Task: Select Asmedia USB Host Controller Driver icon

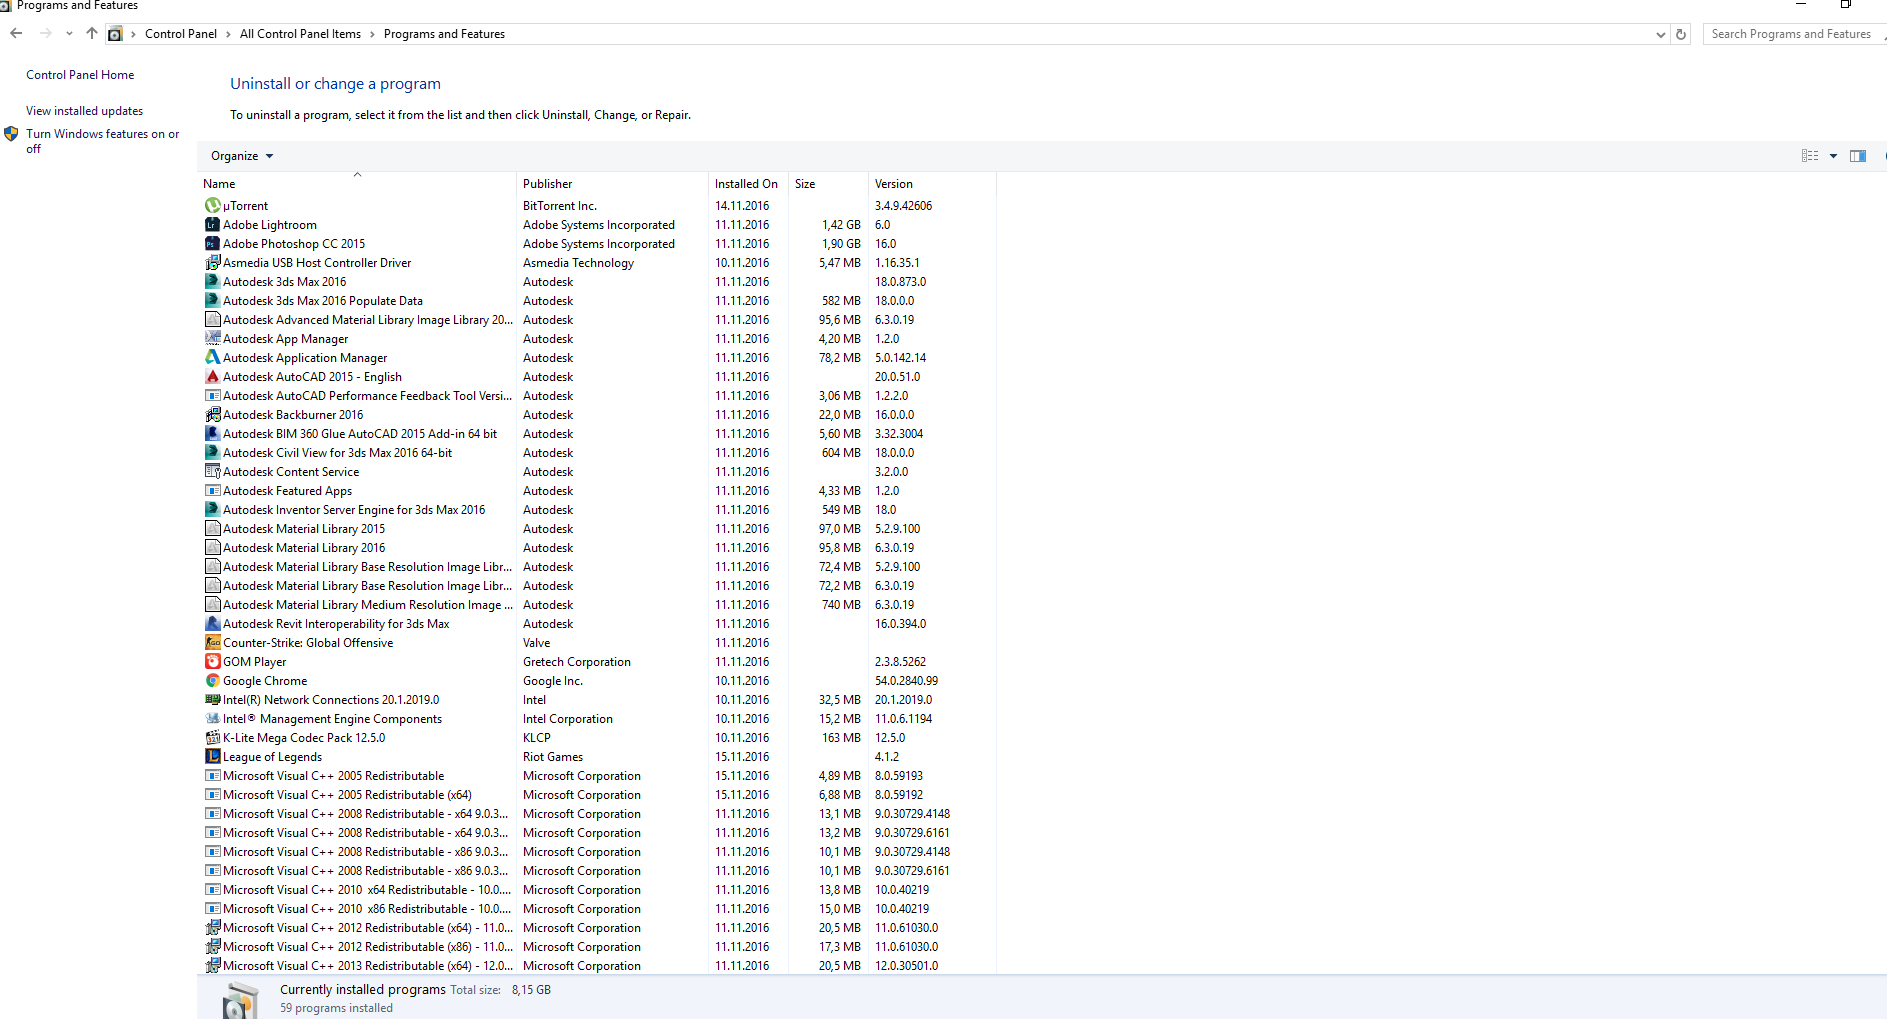Action: click(212, 263)
